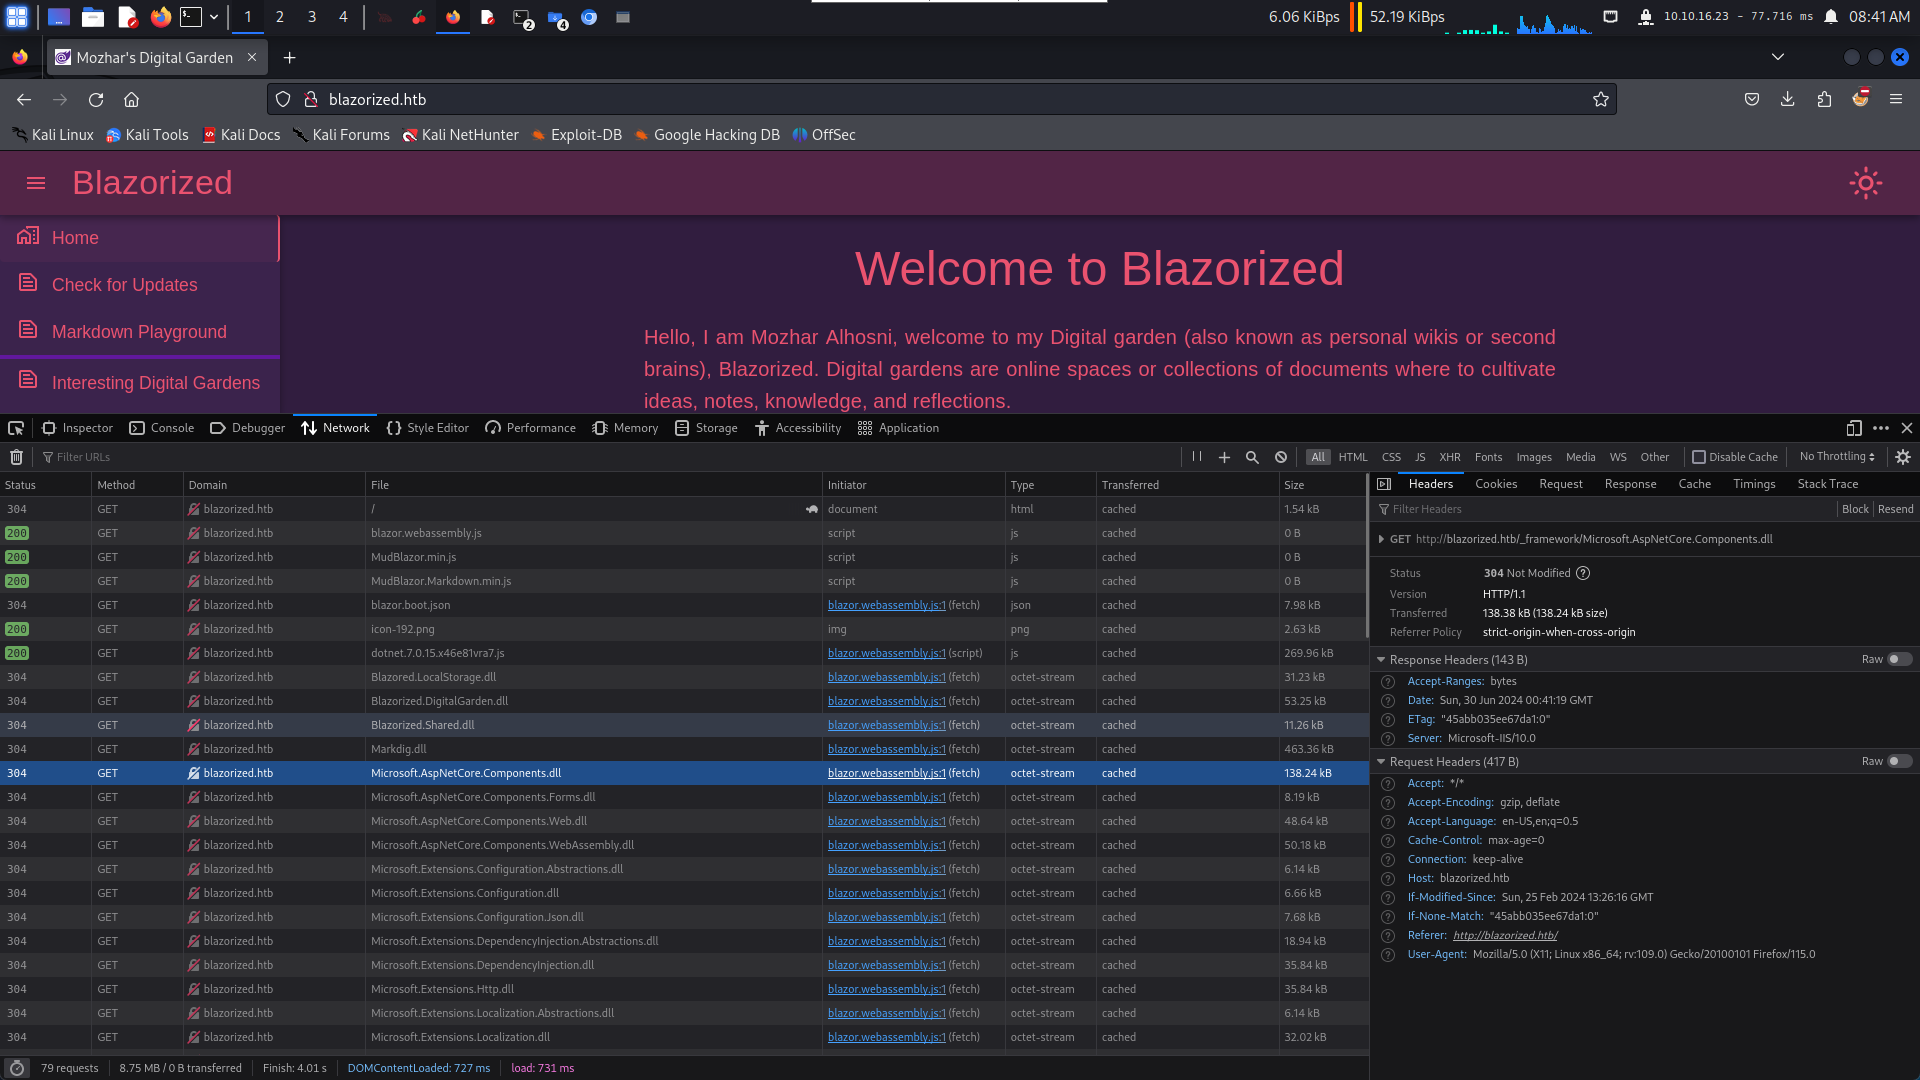Open the performance analysis stopwatch icon

(17, 1068)
